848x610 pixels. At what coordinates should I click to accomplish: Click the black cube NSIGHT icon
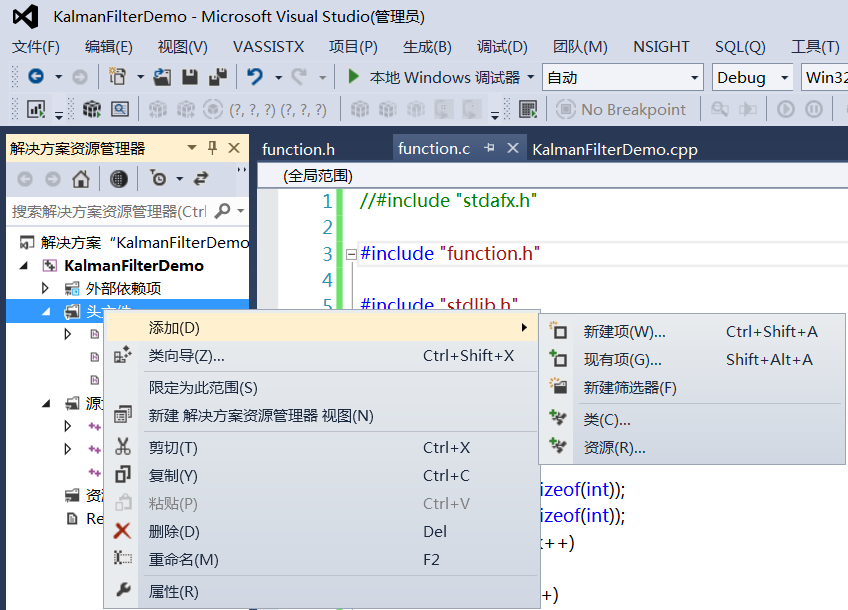[x=92, y=109]
